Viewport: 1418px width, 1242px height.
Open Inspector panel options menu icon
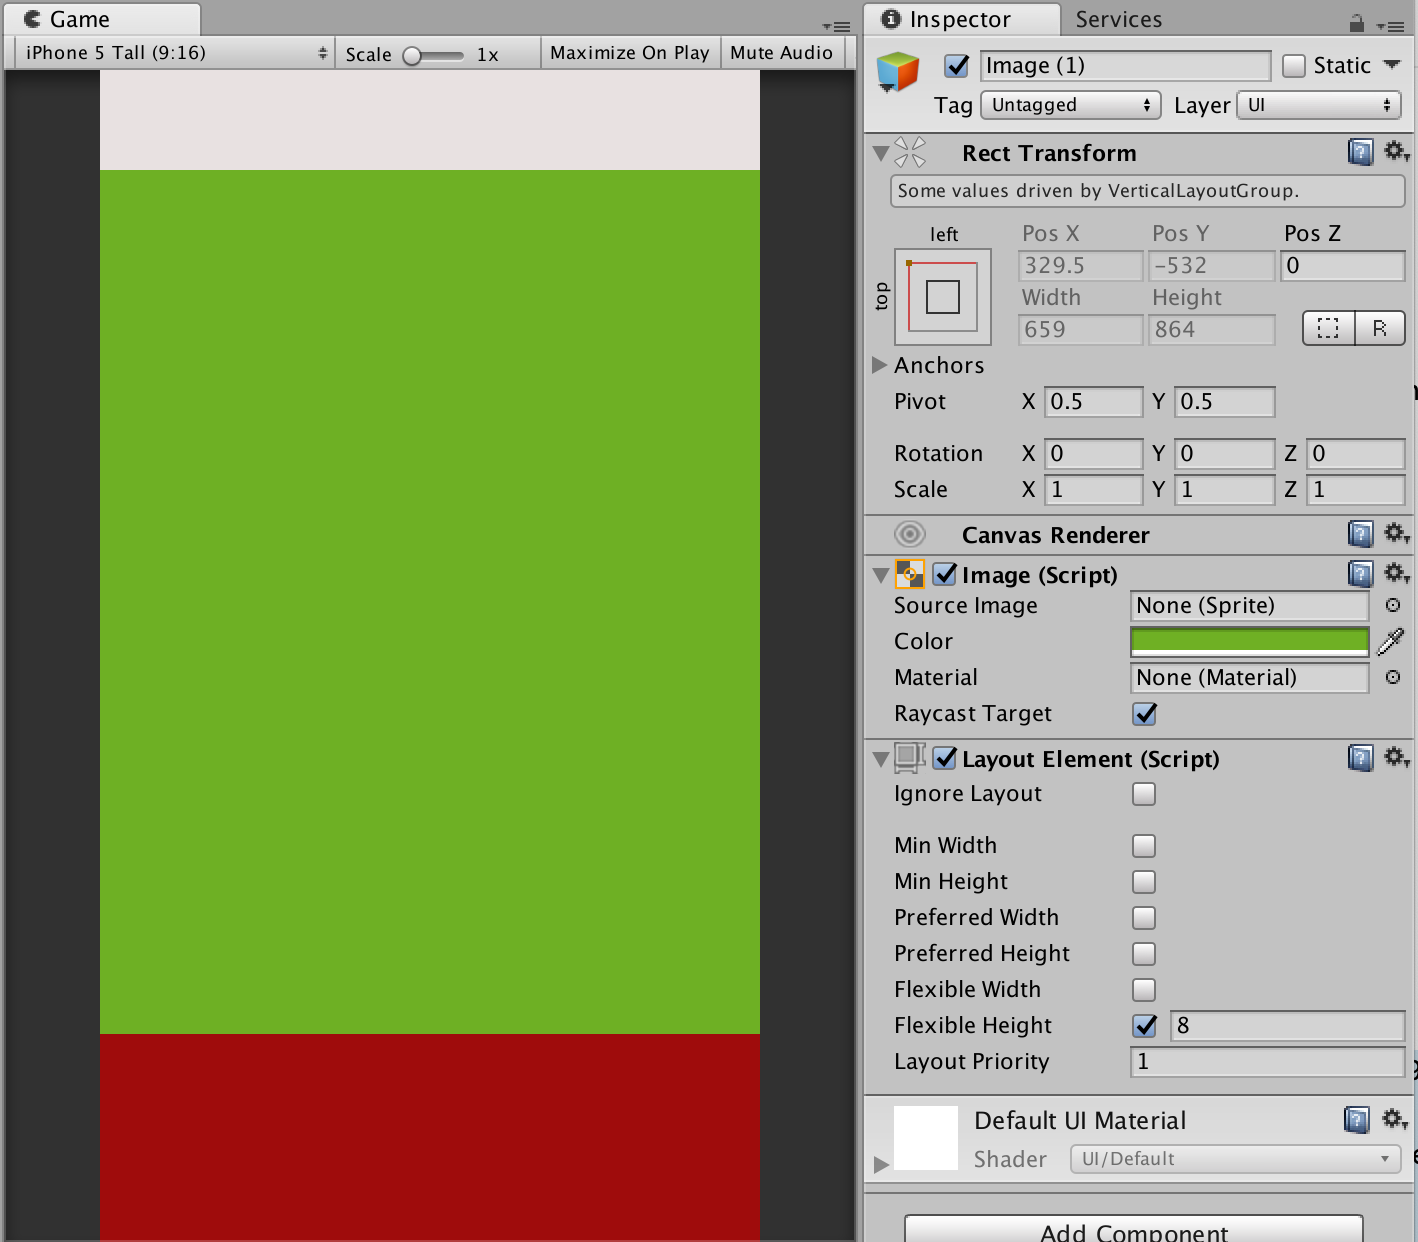(x=1391, y=26)
